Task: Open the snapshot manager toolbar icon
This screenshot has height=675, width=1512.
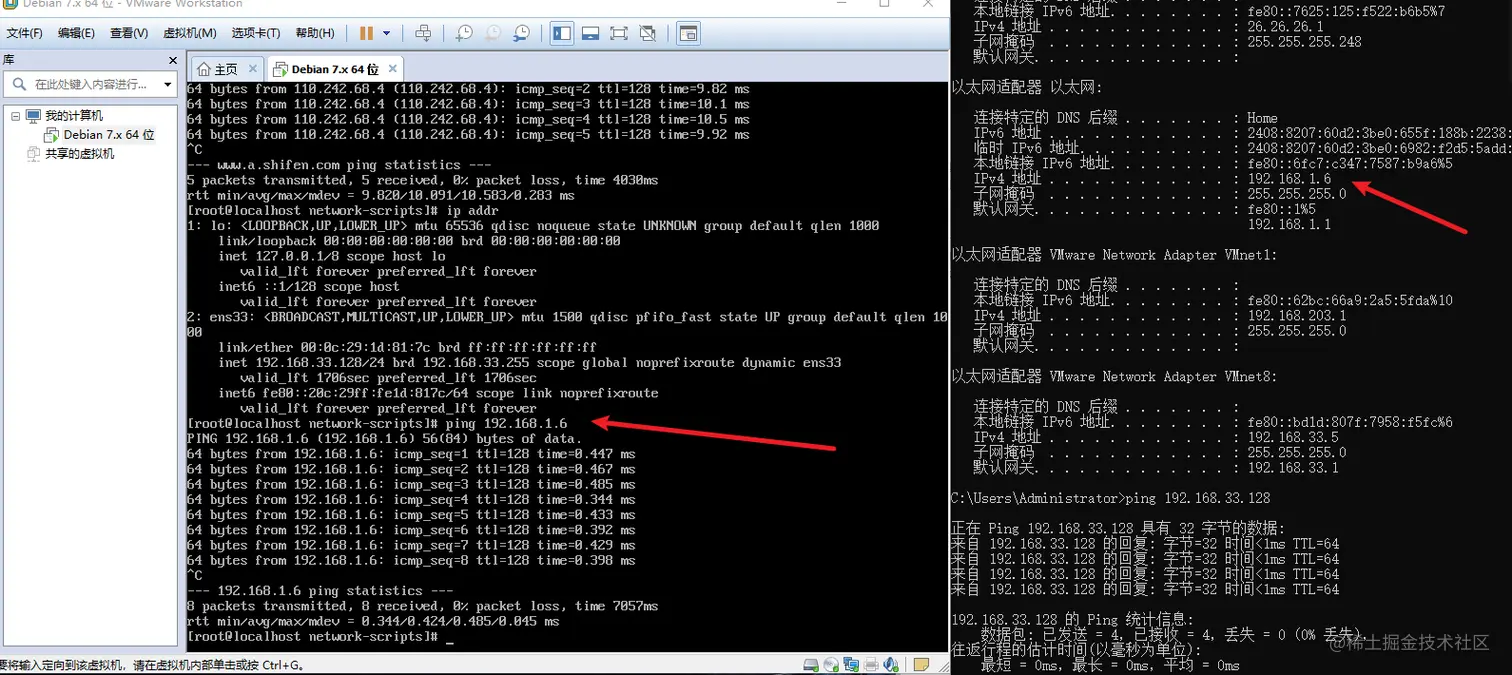Action: pyautogui.click(x=522, y=33)
